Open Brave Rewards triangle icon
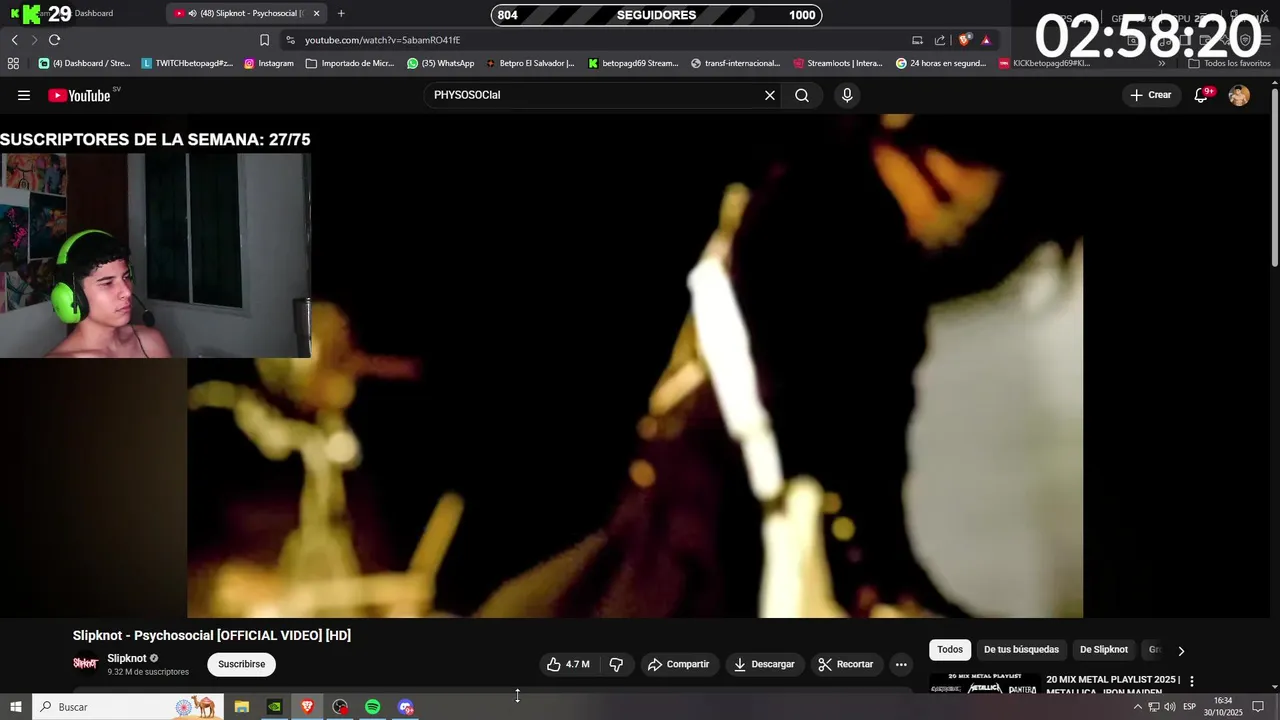 (x=986, y=40)
